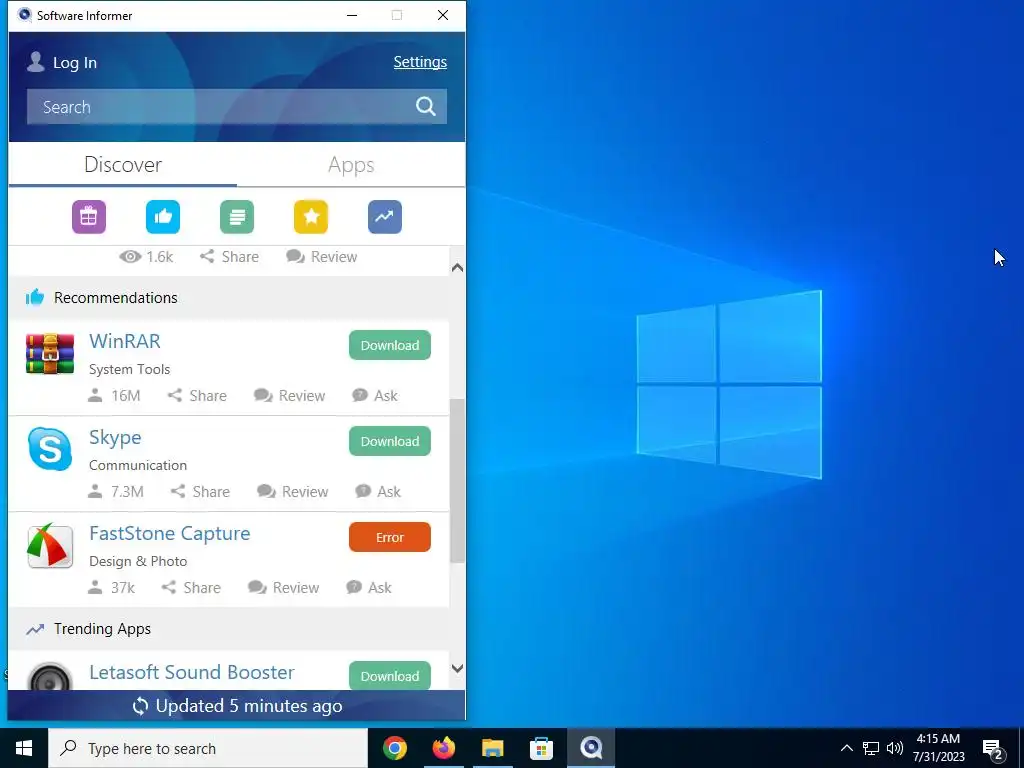Click the Communication category under Skype
Screen dimensions: 1024x768
coord(138,466)
